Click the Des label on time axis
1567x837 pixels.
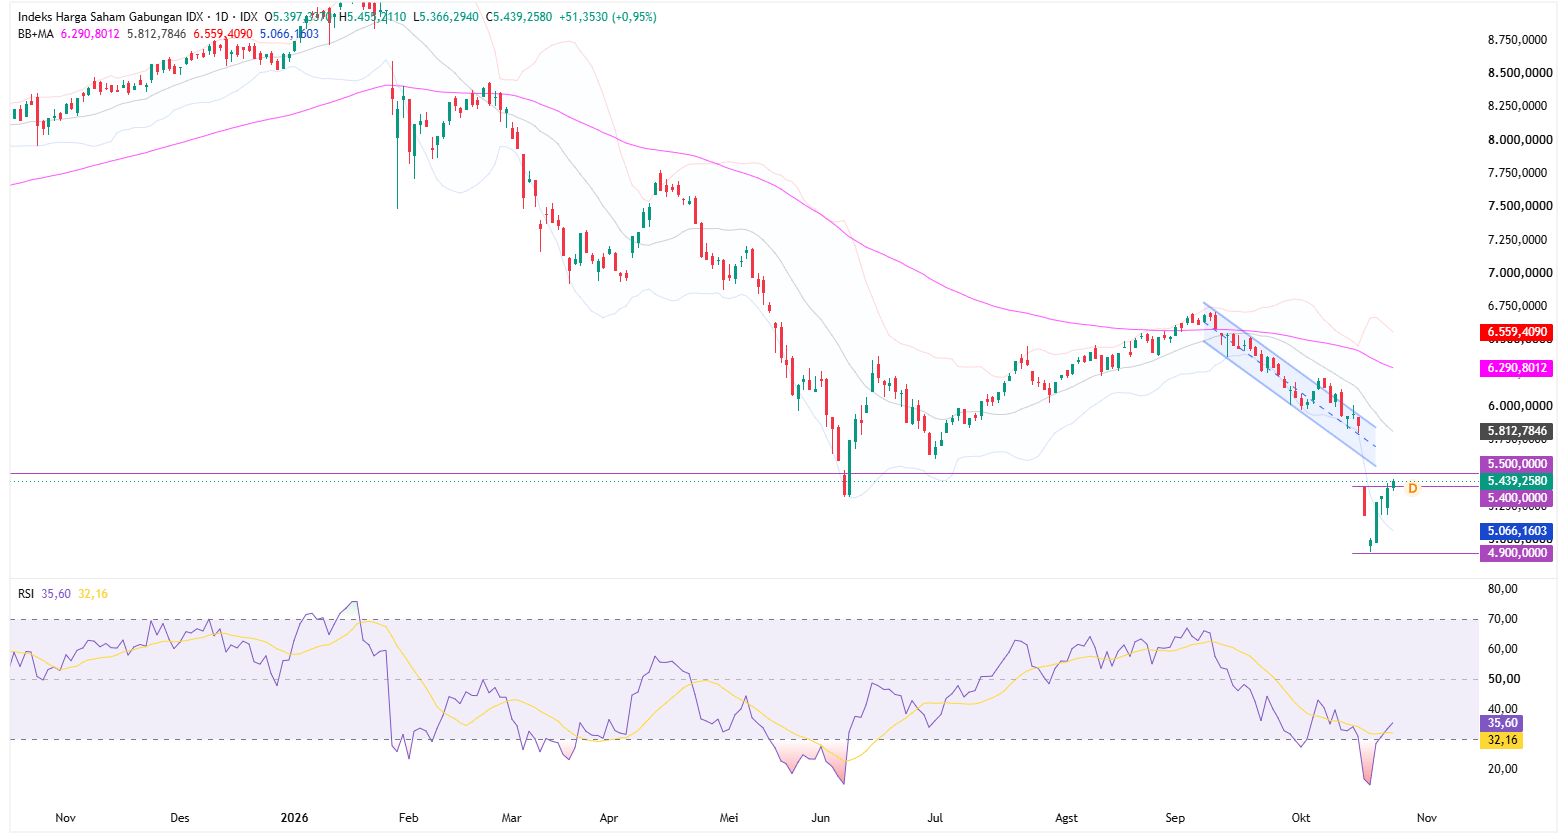pyautogui.click(x=180, y=818)
